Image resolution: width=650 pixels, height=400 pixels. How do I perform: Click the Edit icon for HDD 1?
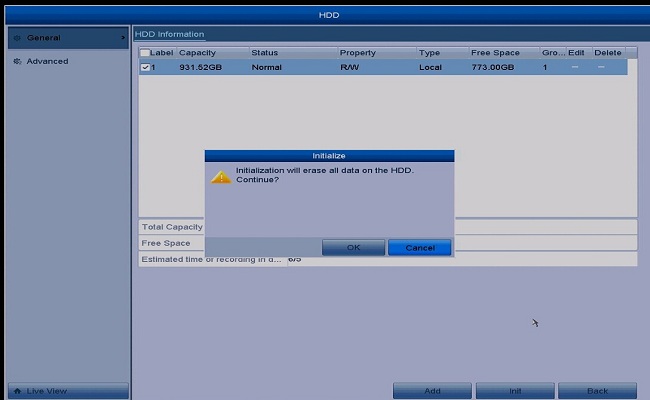[x=575, y=67]
